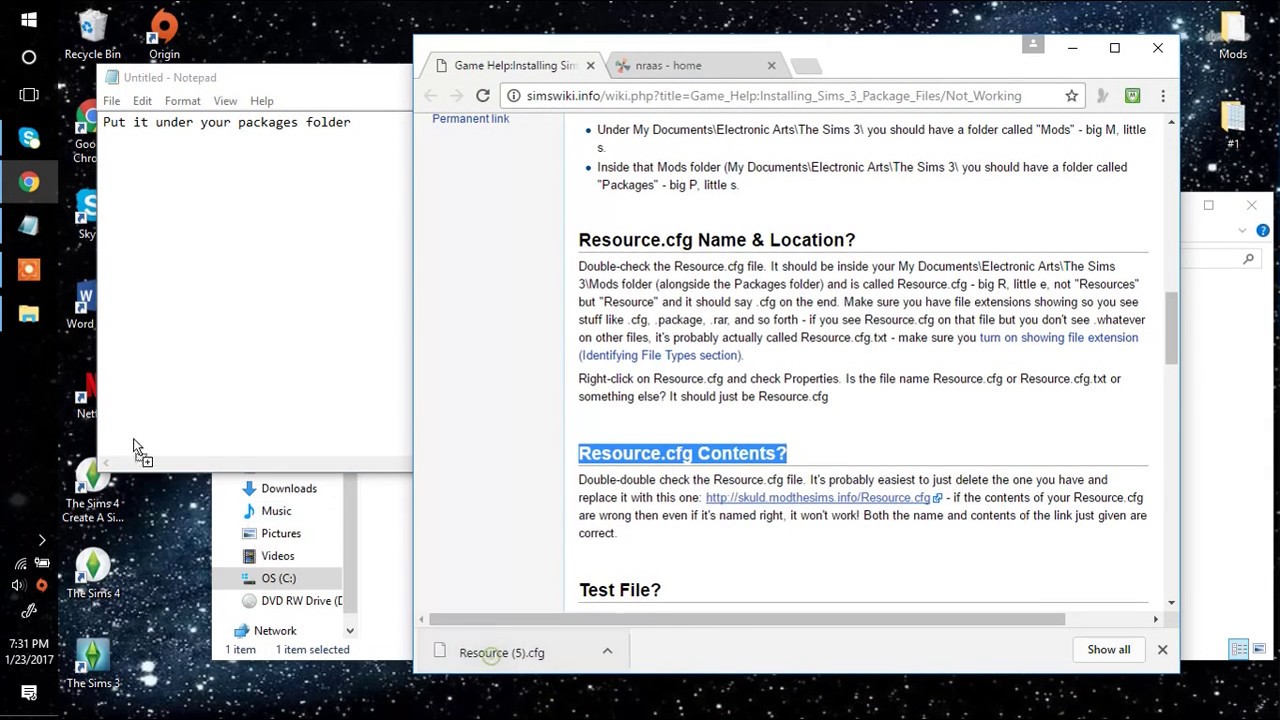Image resolution: width=1280 pixels, height=720 pixels.
Task: Close the nraas - home tab
Action: point(771,66)
